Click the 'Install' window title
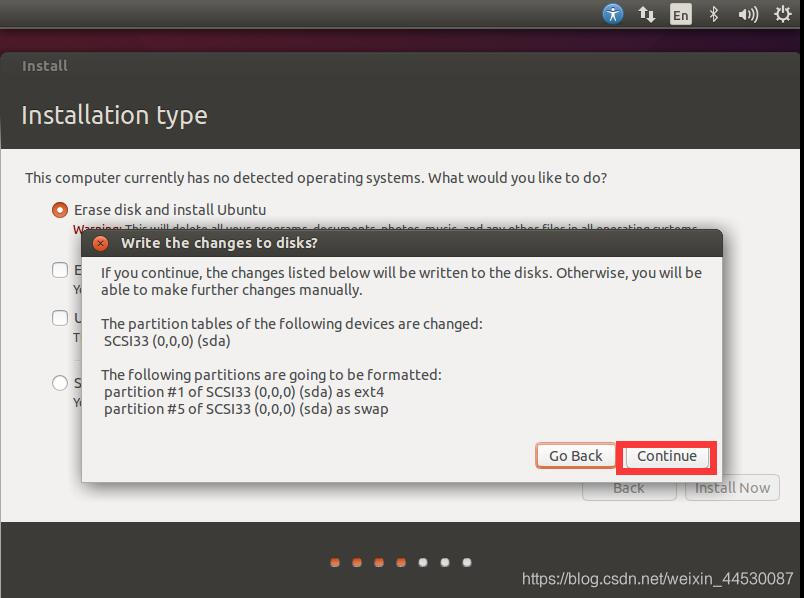The image size is (804, 598). point(45,66)
